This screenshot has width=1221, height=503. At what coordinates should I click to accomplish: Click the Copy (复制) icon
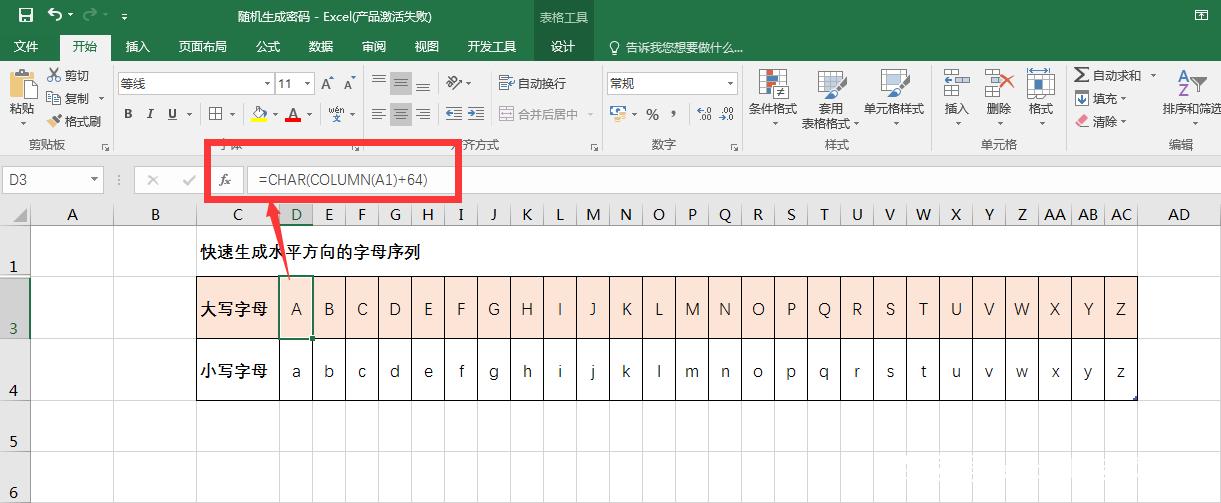[55, 98]
